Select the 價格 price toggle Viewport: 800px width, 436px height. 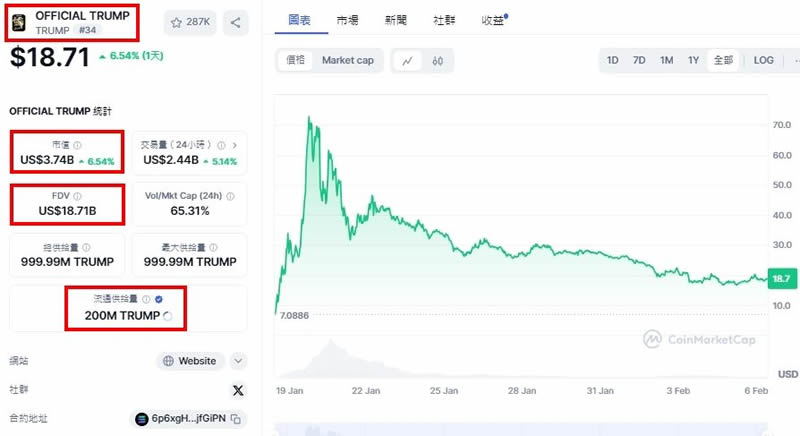click(x=296, y=61)
